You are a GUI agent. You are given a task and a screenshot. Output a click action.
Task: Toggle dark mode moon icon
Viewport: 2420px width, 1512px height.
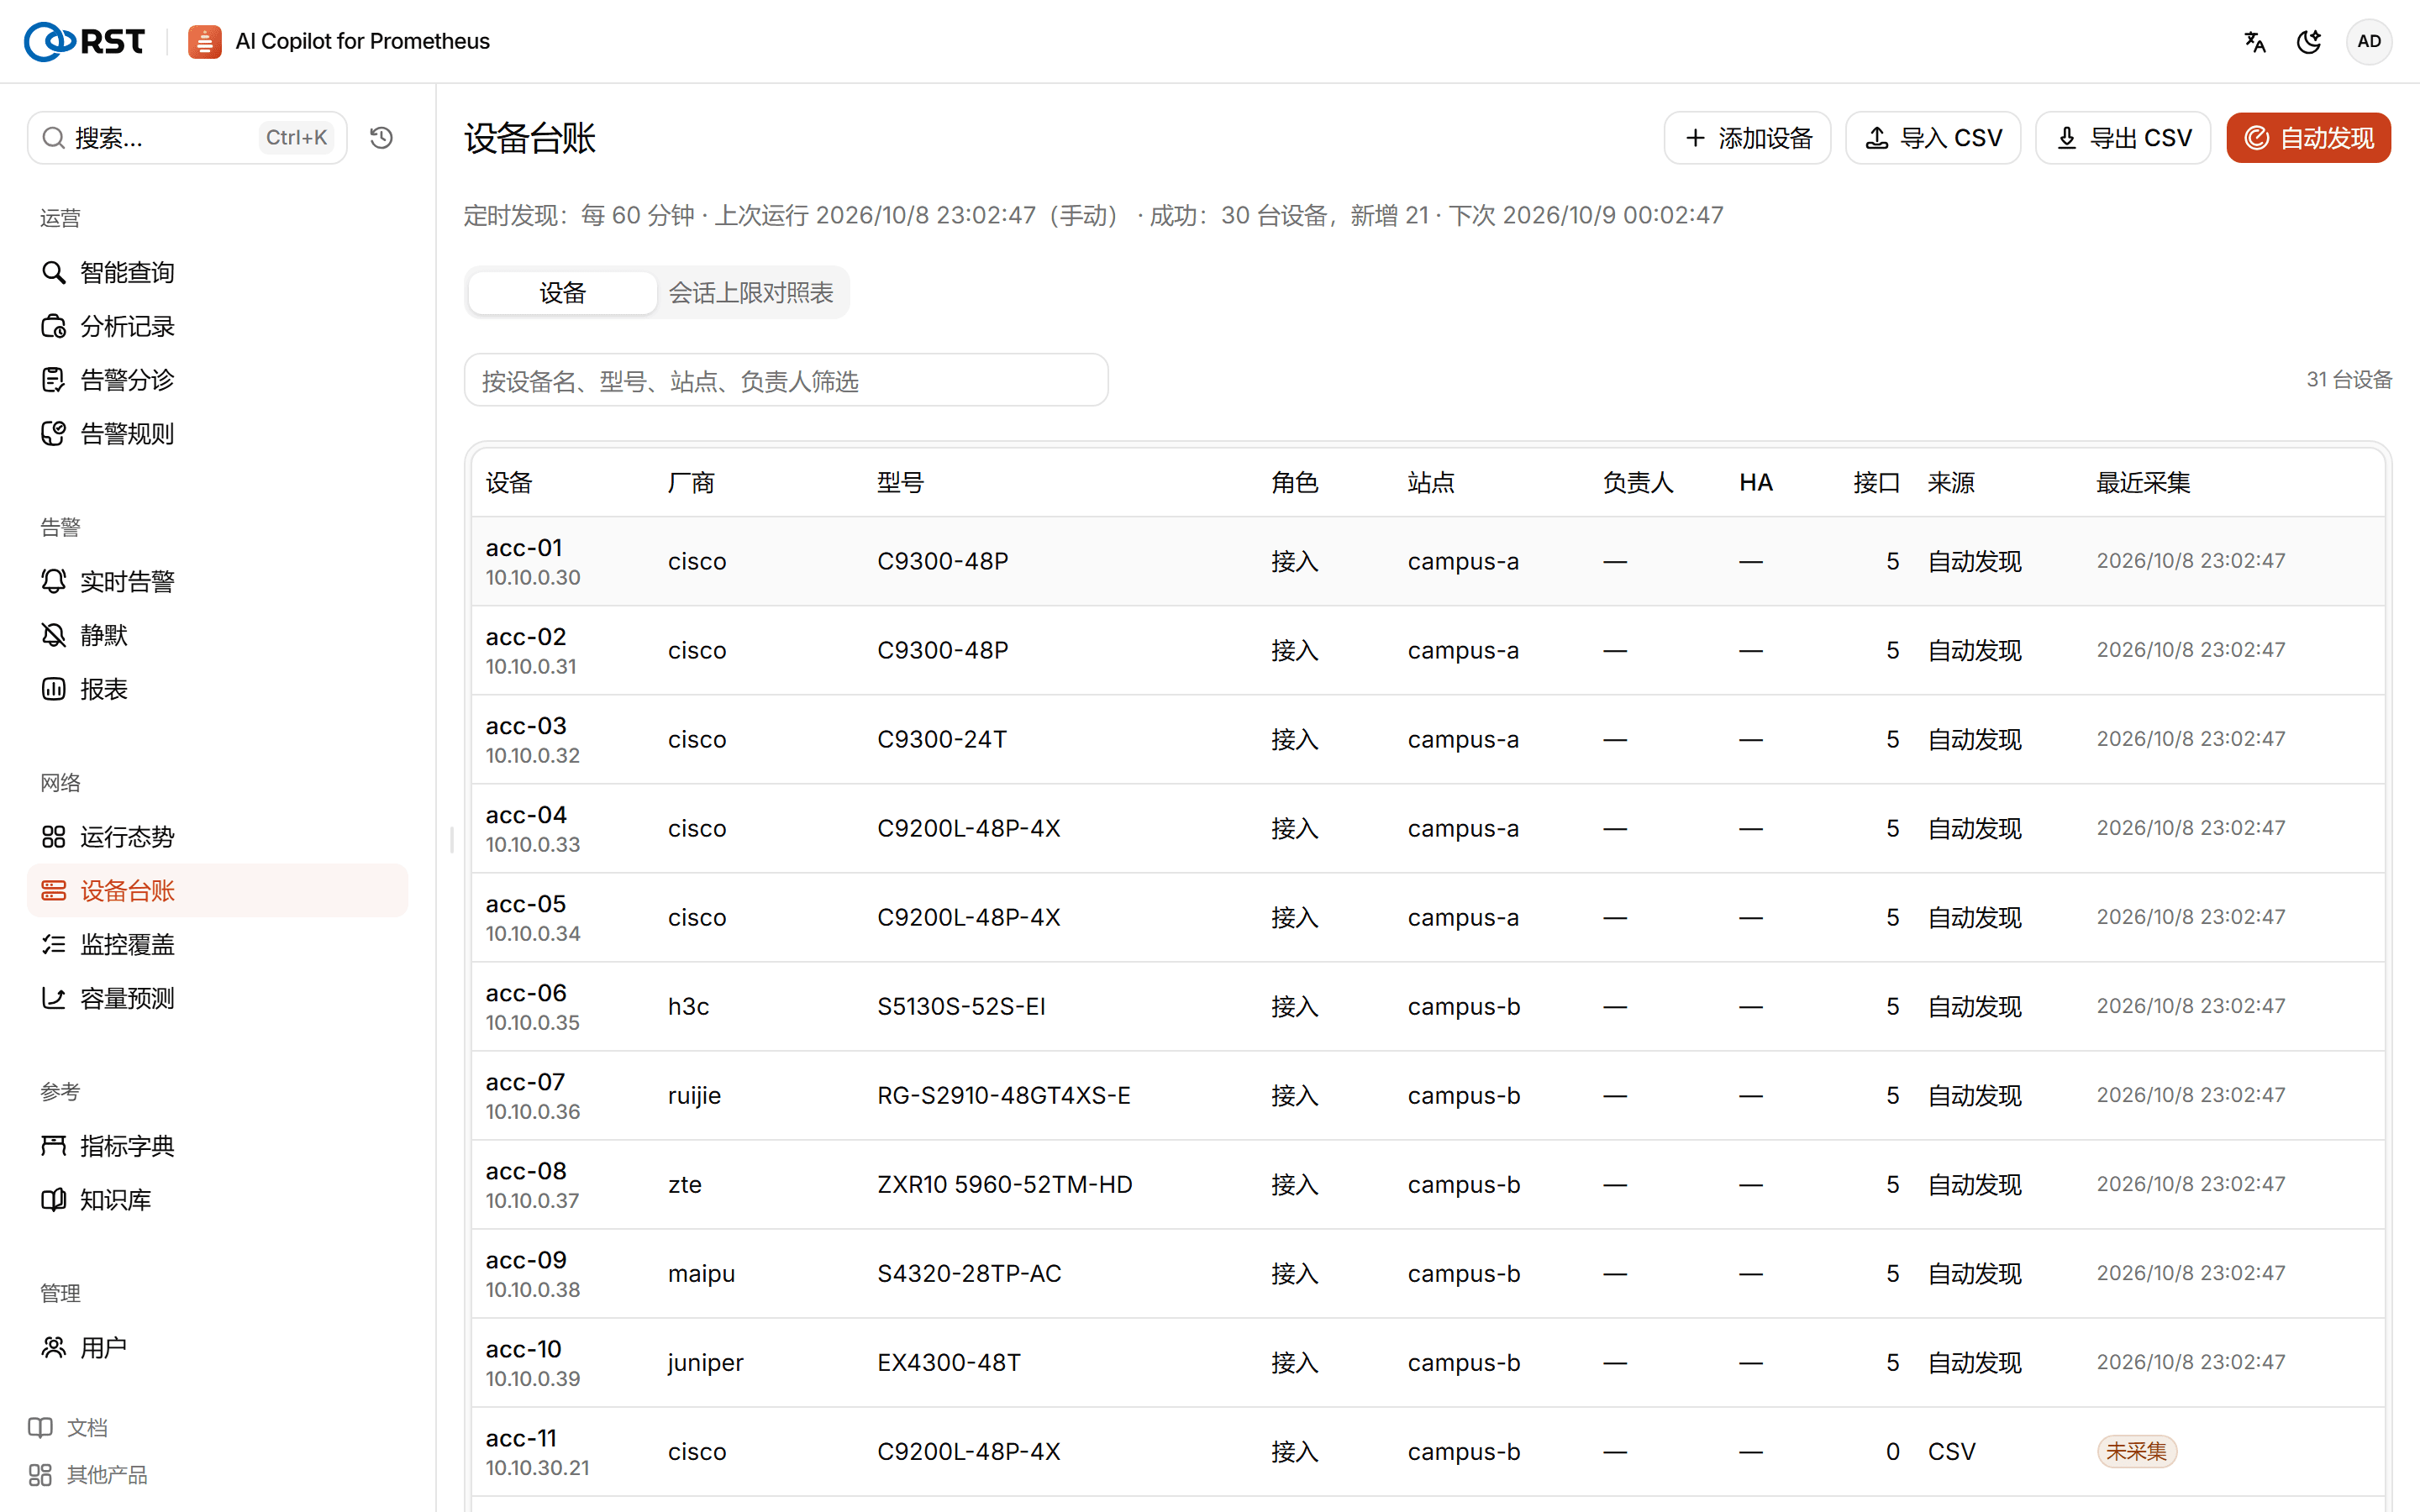pyautogui.click(x=2309, y=42)
